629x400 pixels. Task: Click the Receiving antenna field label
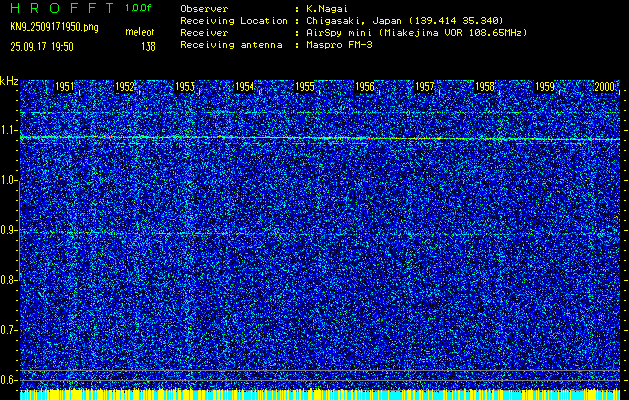pyautogui.click(x=231, y=45)
